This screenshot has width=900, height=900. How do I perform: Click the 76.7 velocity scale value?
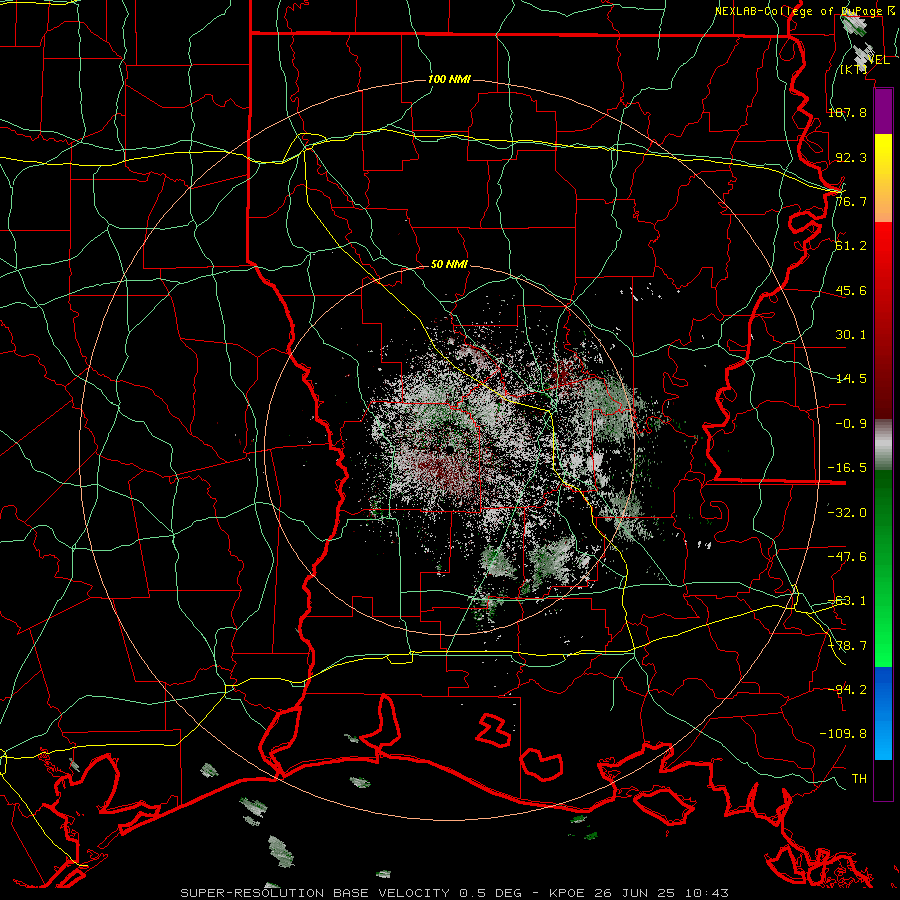(851, 201)
